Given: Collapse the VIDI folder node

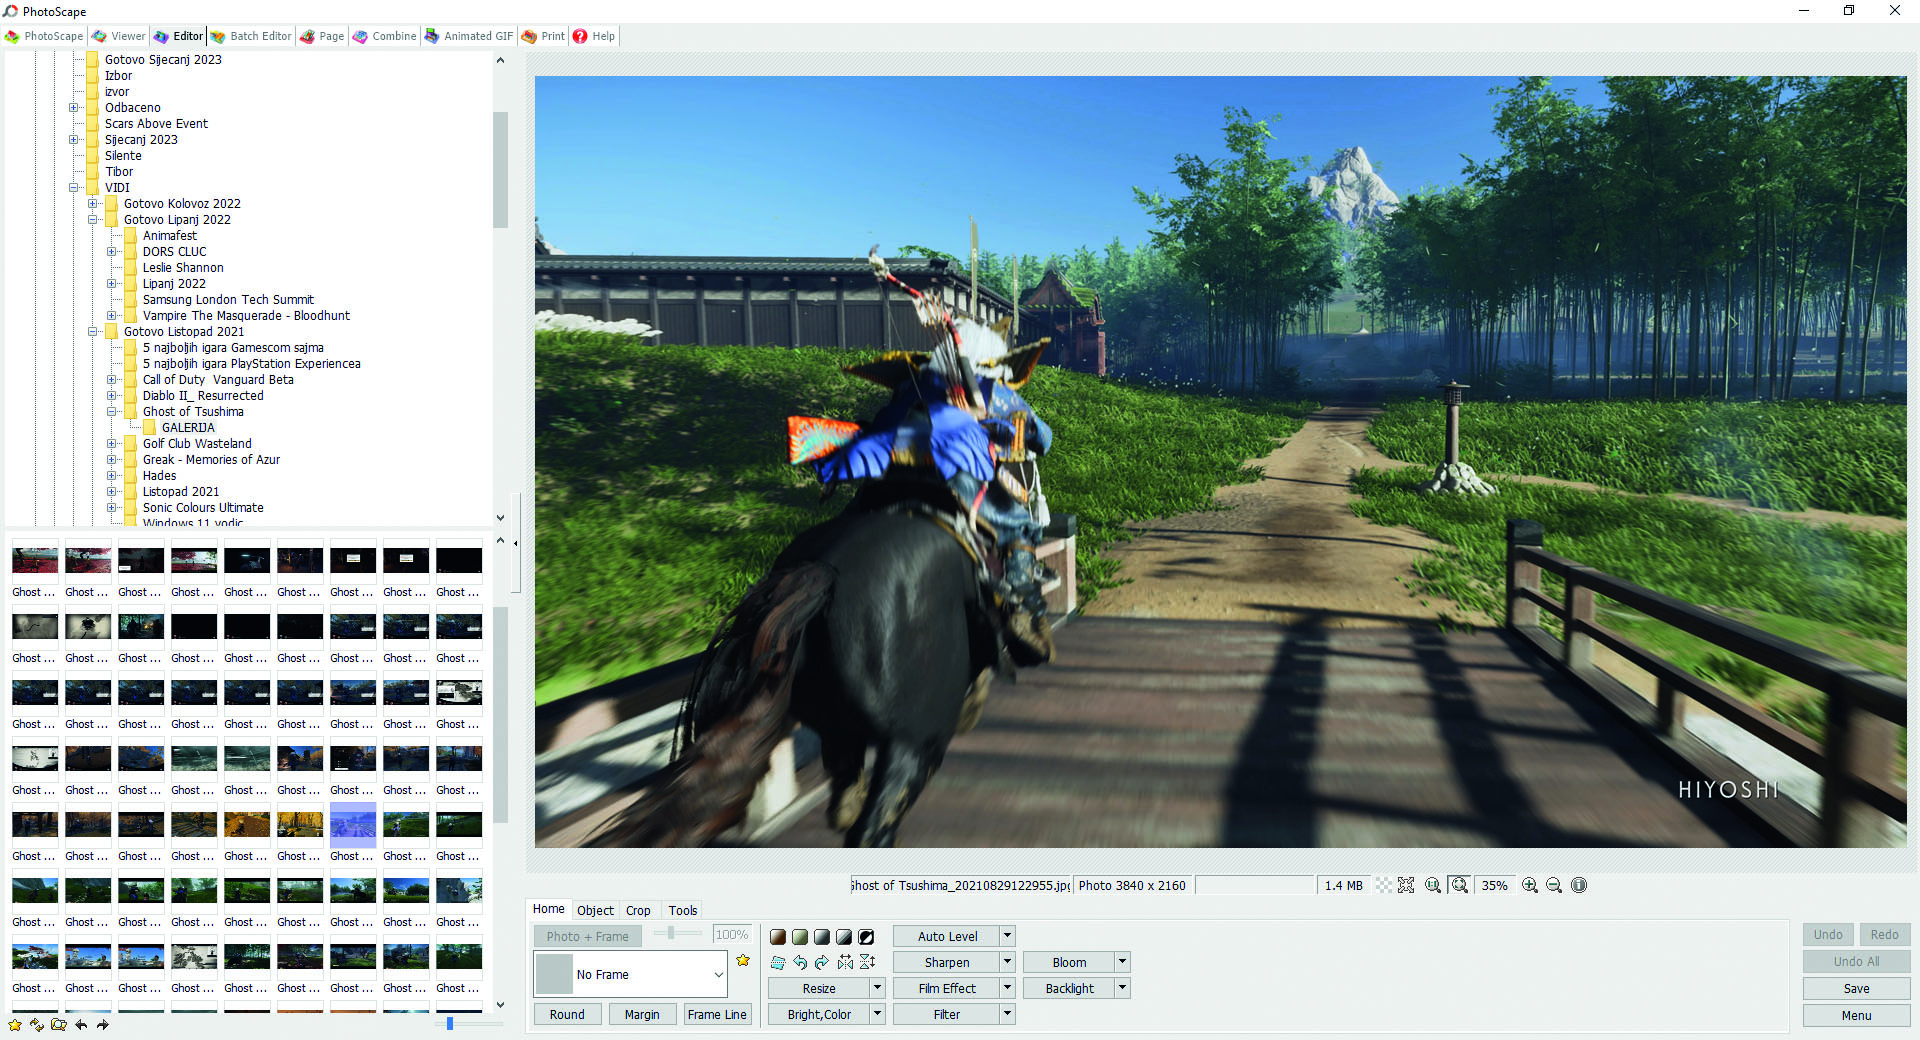Looking at the screenshot, I should tap(73, 187).
